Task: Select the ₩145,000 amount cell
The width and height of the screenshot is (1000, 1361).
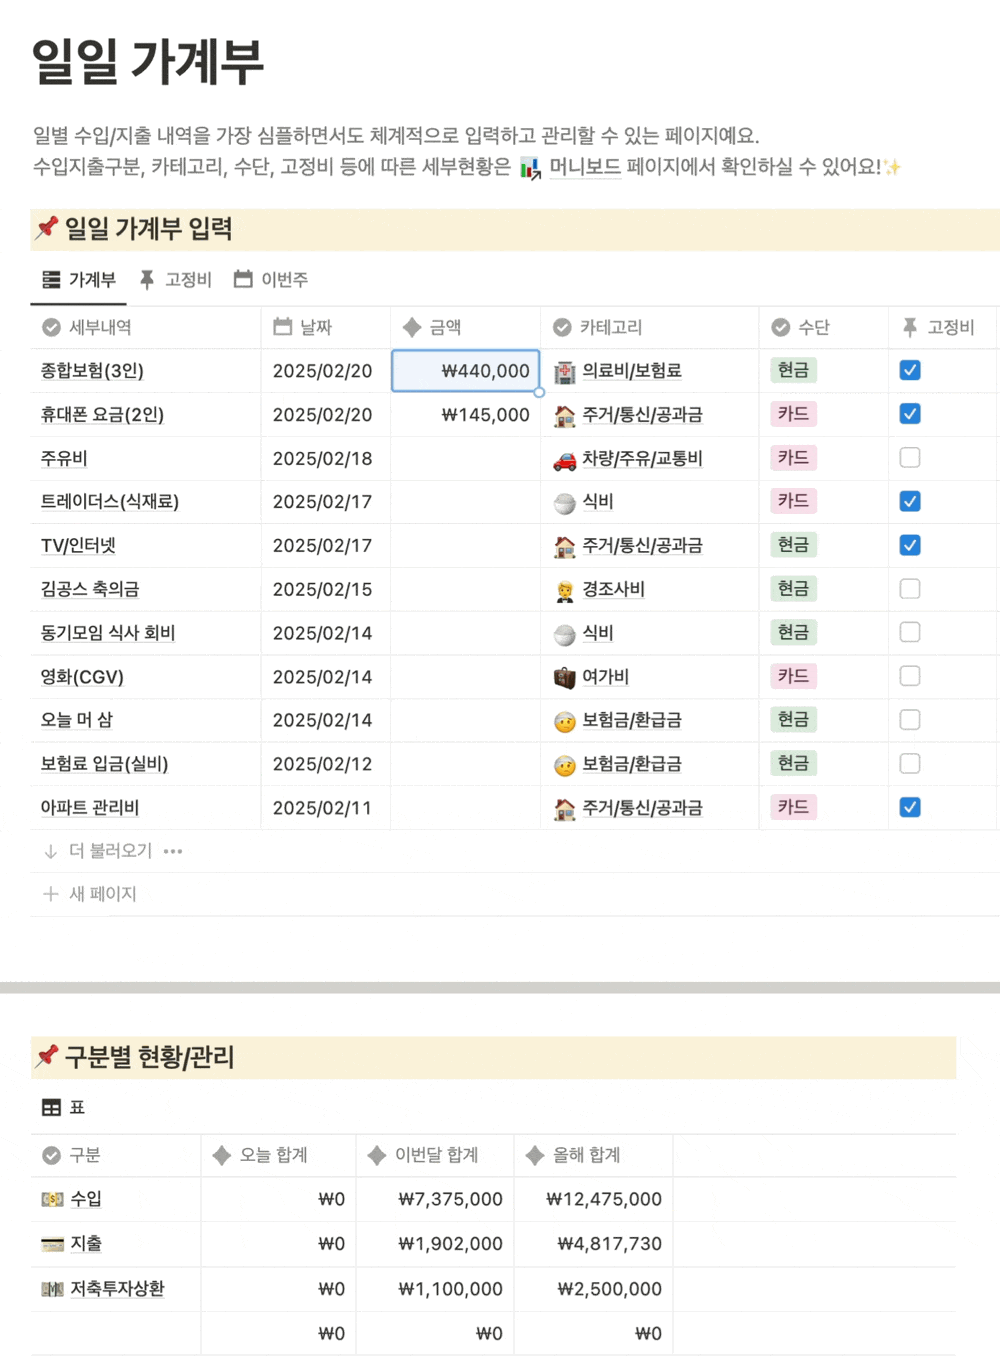Action: click(x=465, y=414)
